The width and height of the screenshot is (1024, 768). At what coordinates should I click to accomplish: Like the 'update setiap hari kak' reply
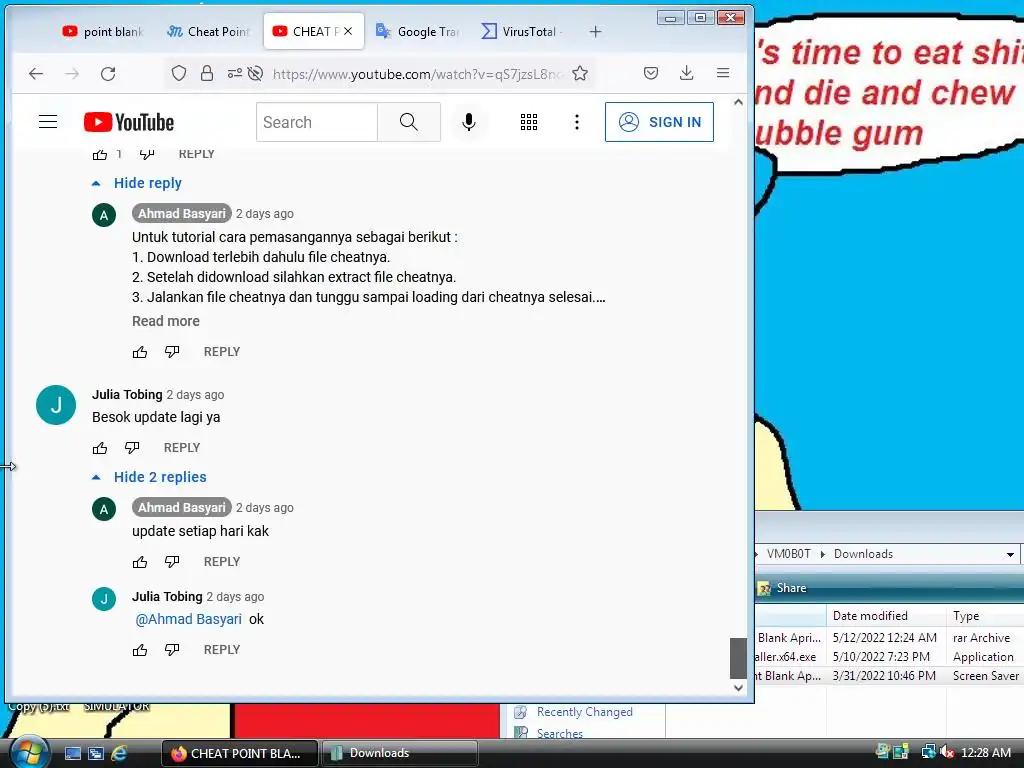point(140,562)
